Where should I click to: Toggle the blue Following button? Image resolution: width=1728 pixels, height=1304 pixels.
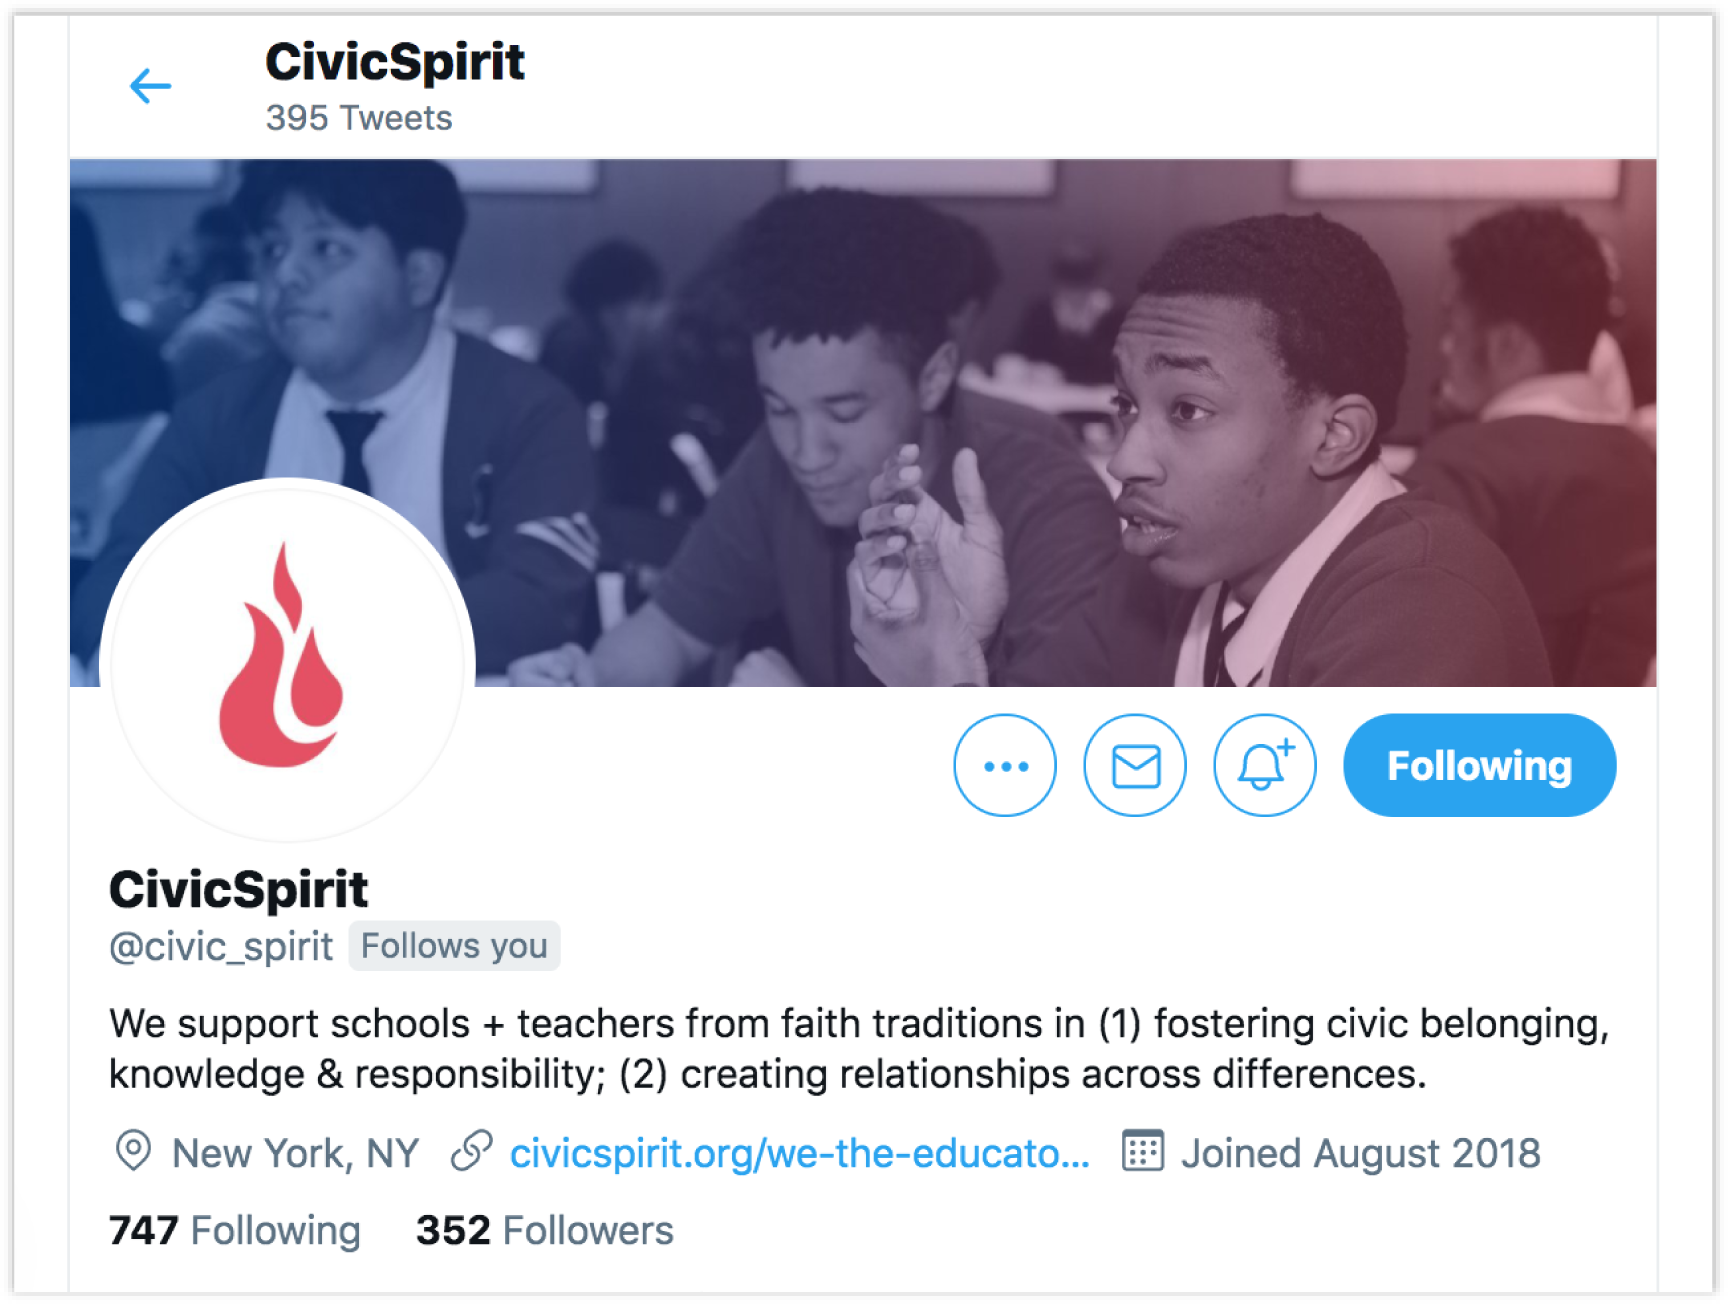coord(1479,766)
